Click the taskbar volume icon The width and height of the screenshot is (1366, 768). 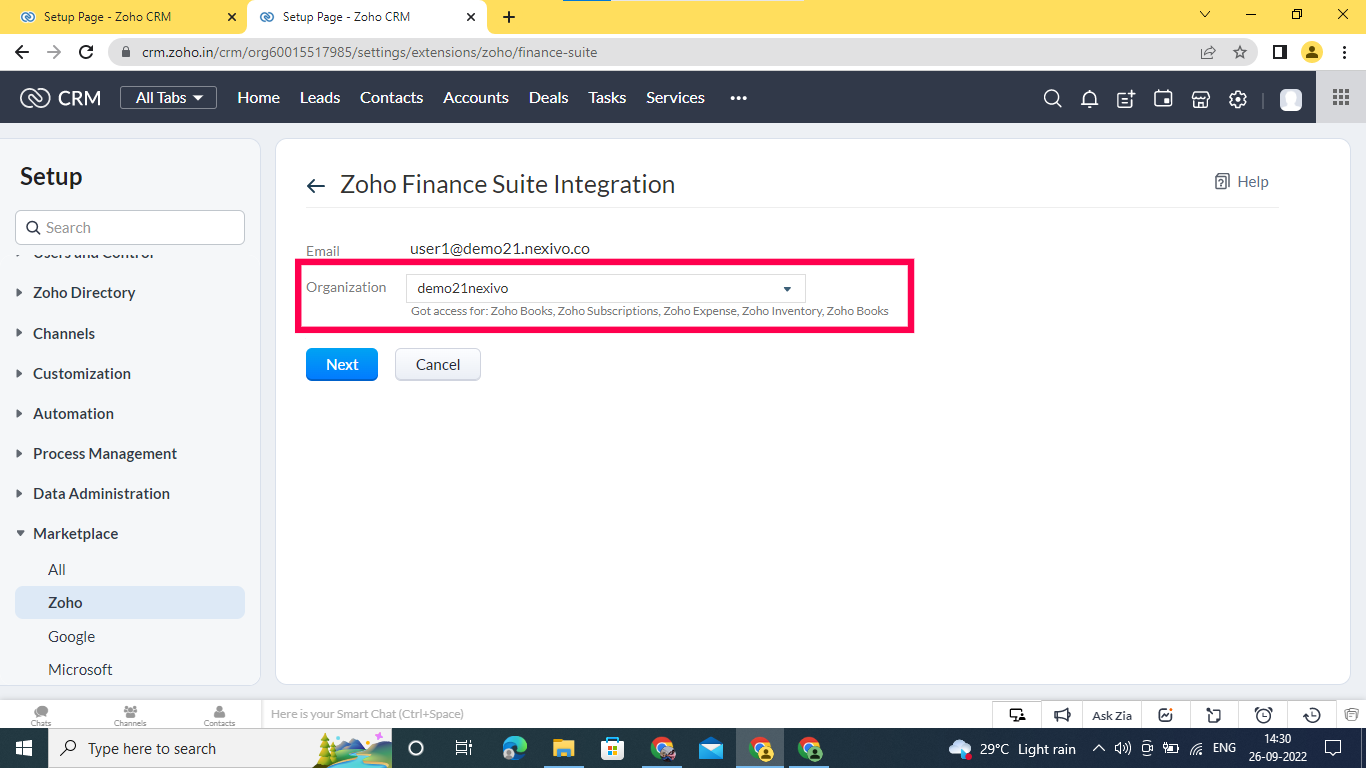click(1122, 748)
